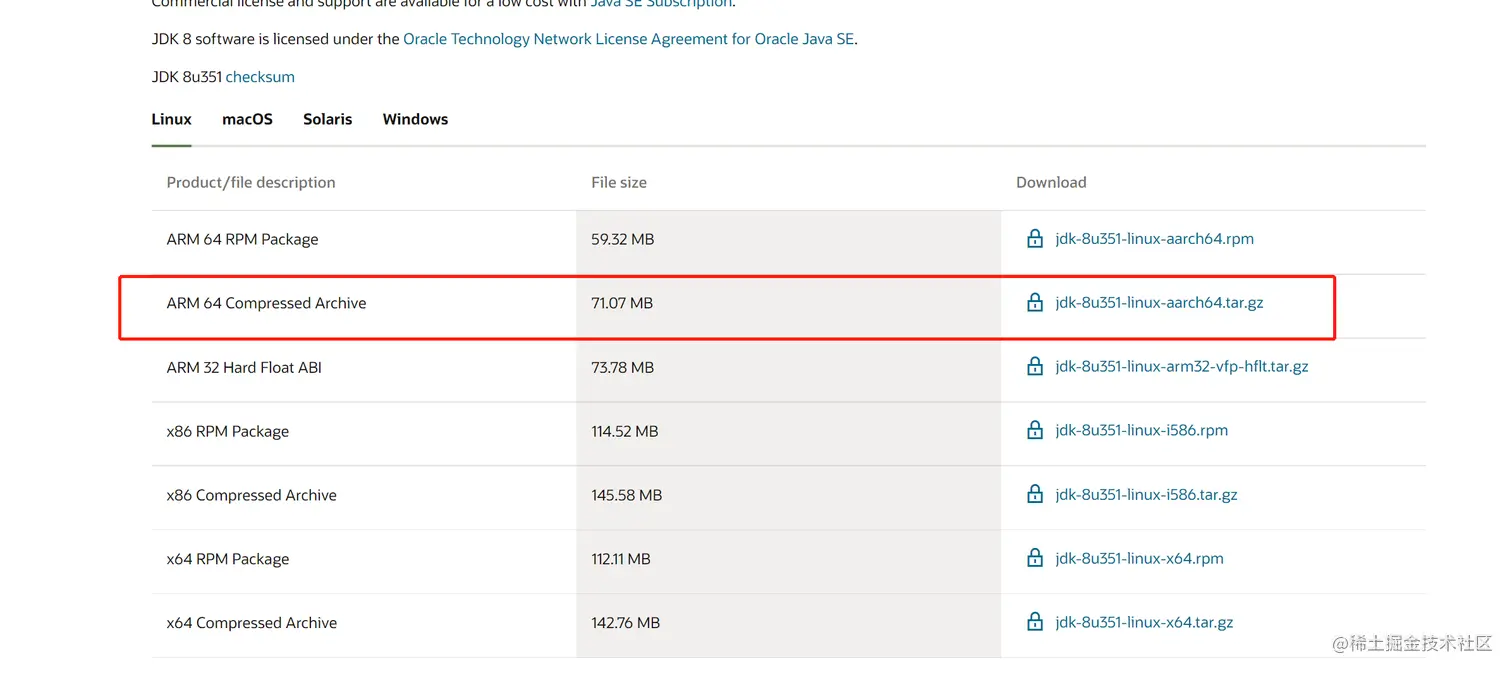The image size is (1512, 673).
Task: Click the Download column header
Action: 1051,182
